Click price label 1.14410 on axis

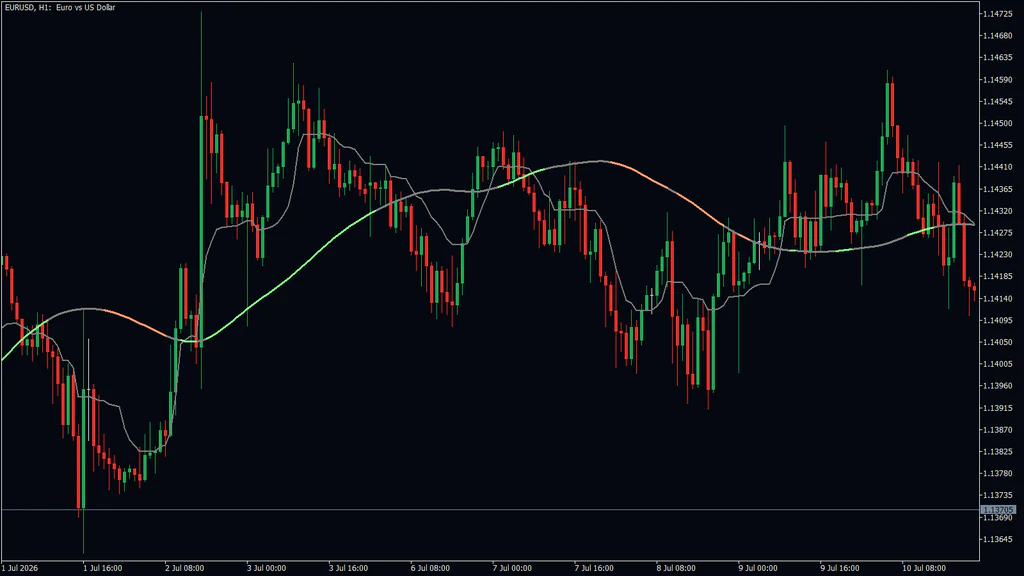[x=998, y=167]
